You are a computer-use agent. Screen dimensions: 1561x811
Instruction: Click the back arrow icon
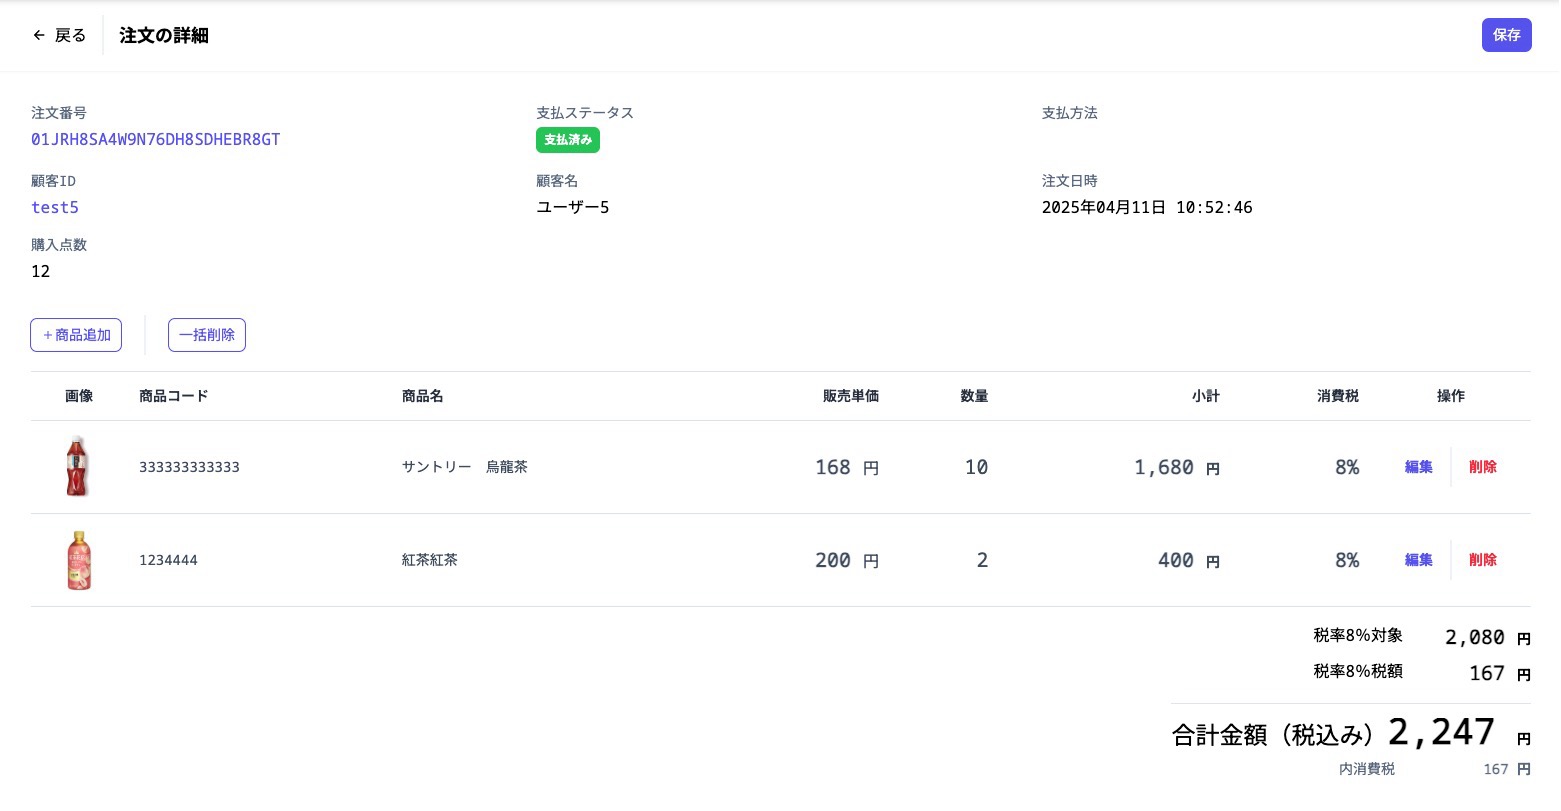(x=39, y=35)
